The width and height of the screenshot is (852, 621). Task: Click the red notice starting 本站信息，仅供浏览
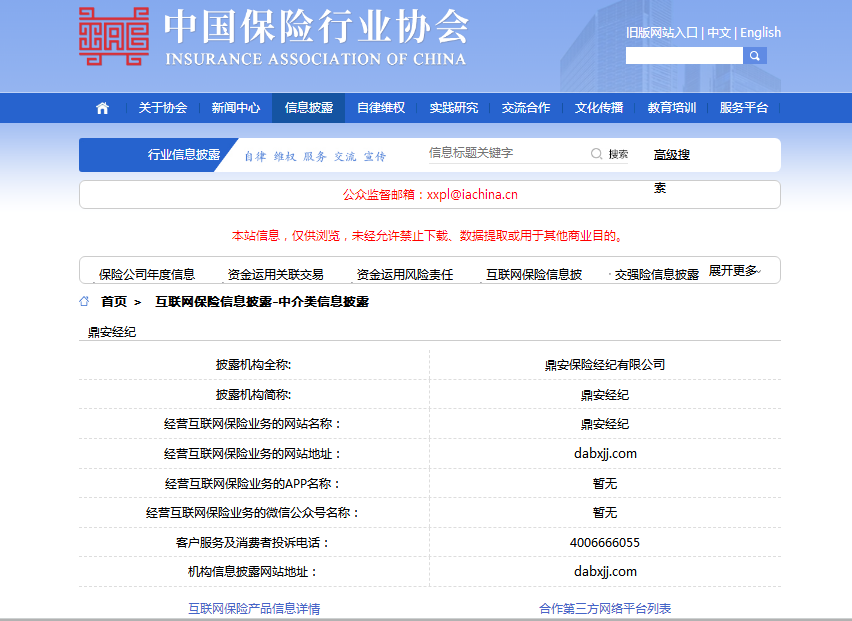tap(429, 236)
